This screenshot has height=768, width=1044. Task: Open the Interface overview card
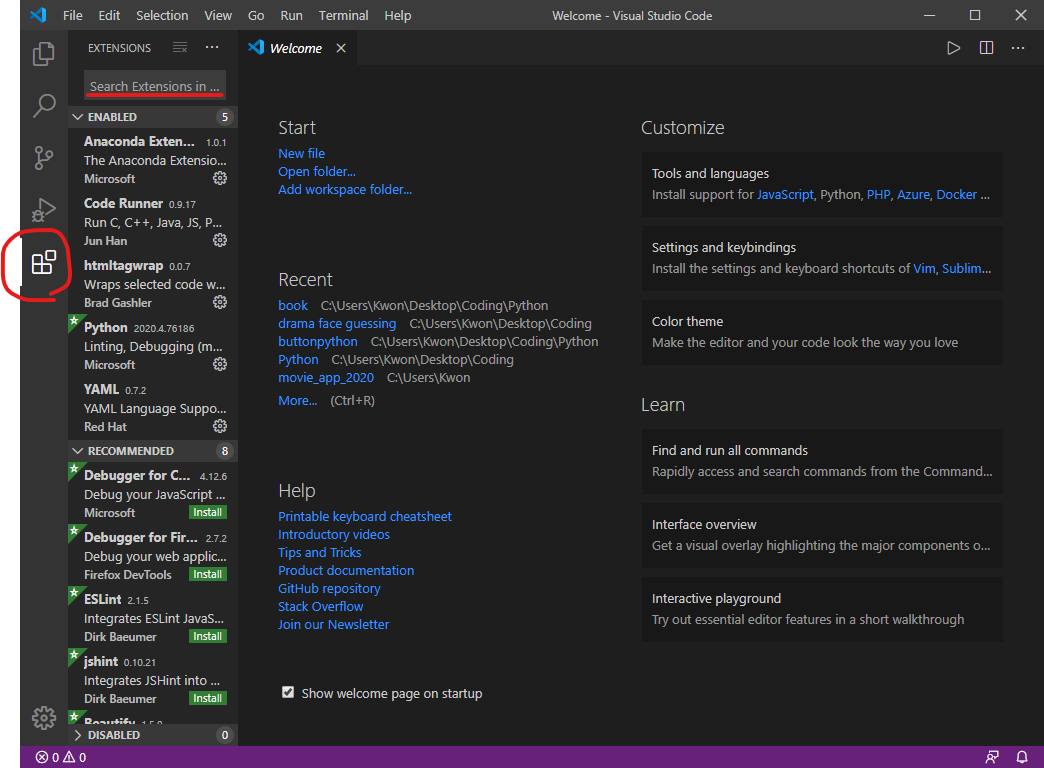point(822,535)
